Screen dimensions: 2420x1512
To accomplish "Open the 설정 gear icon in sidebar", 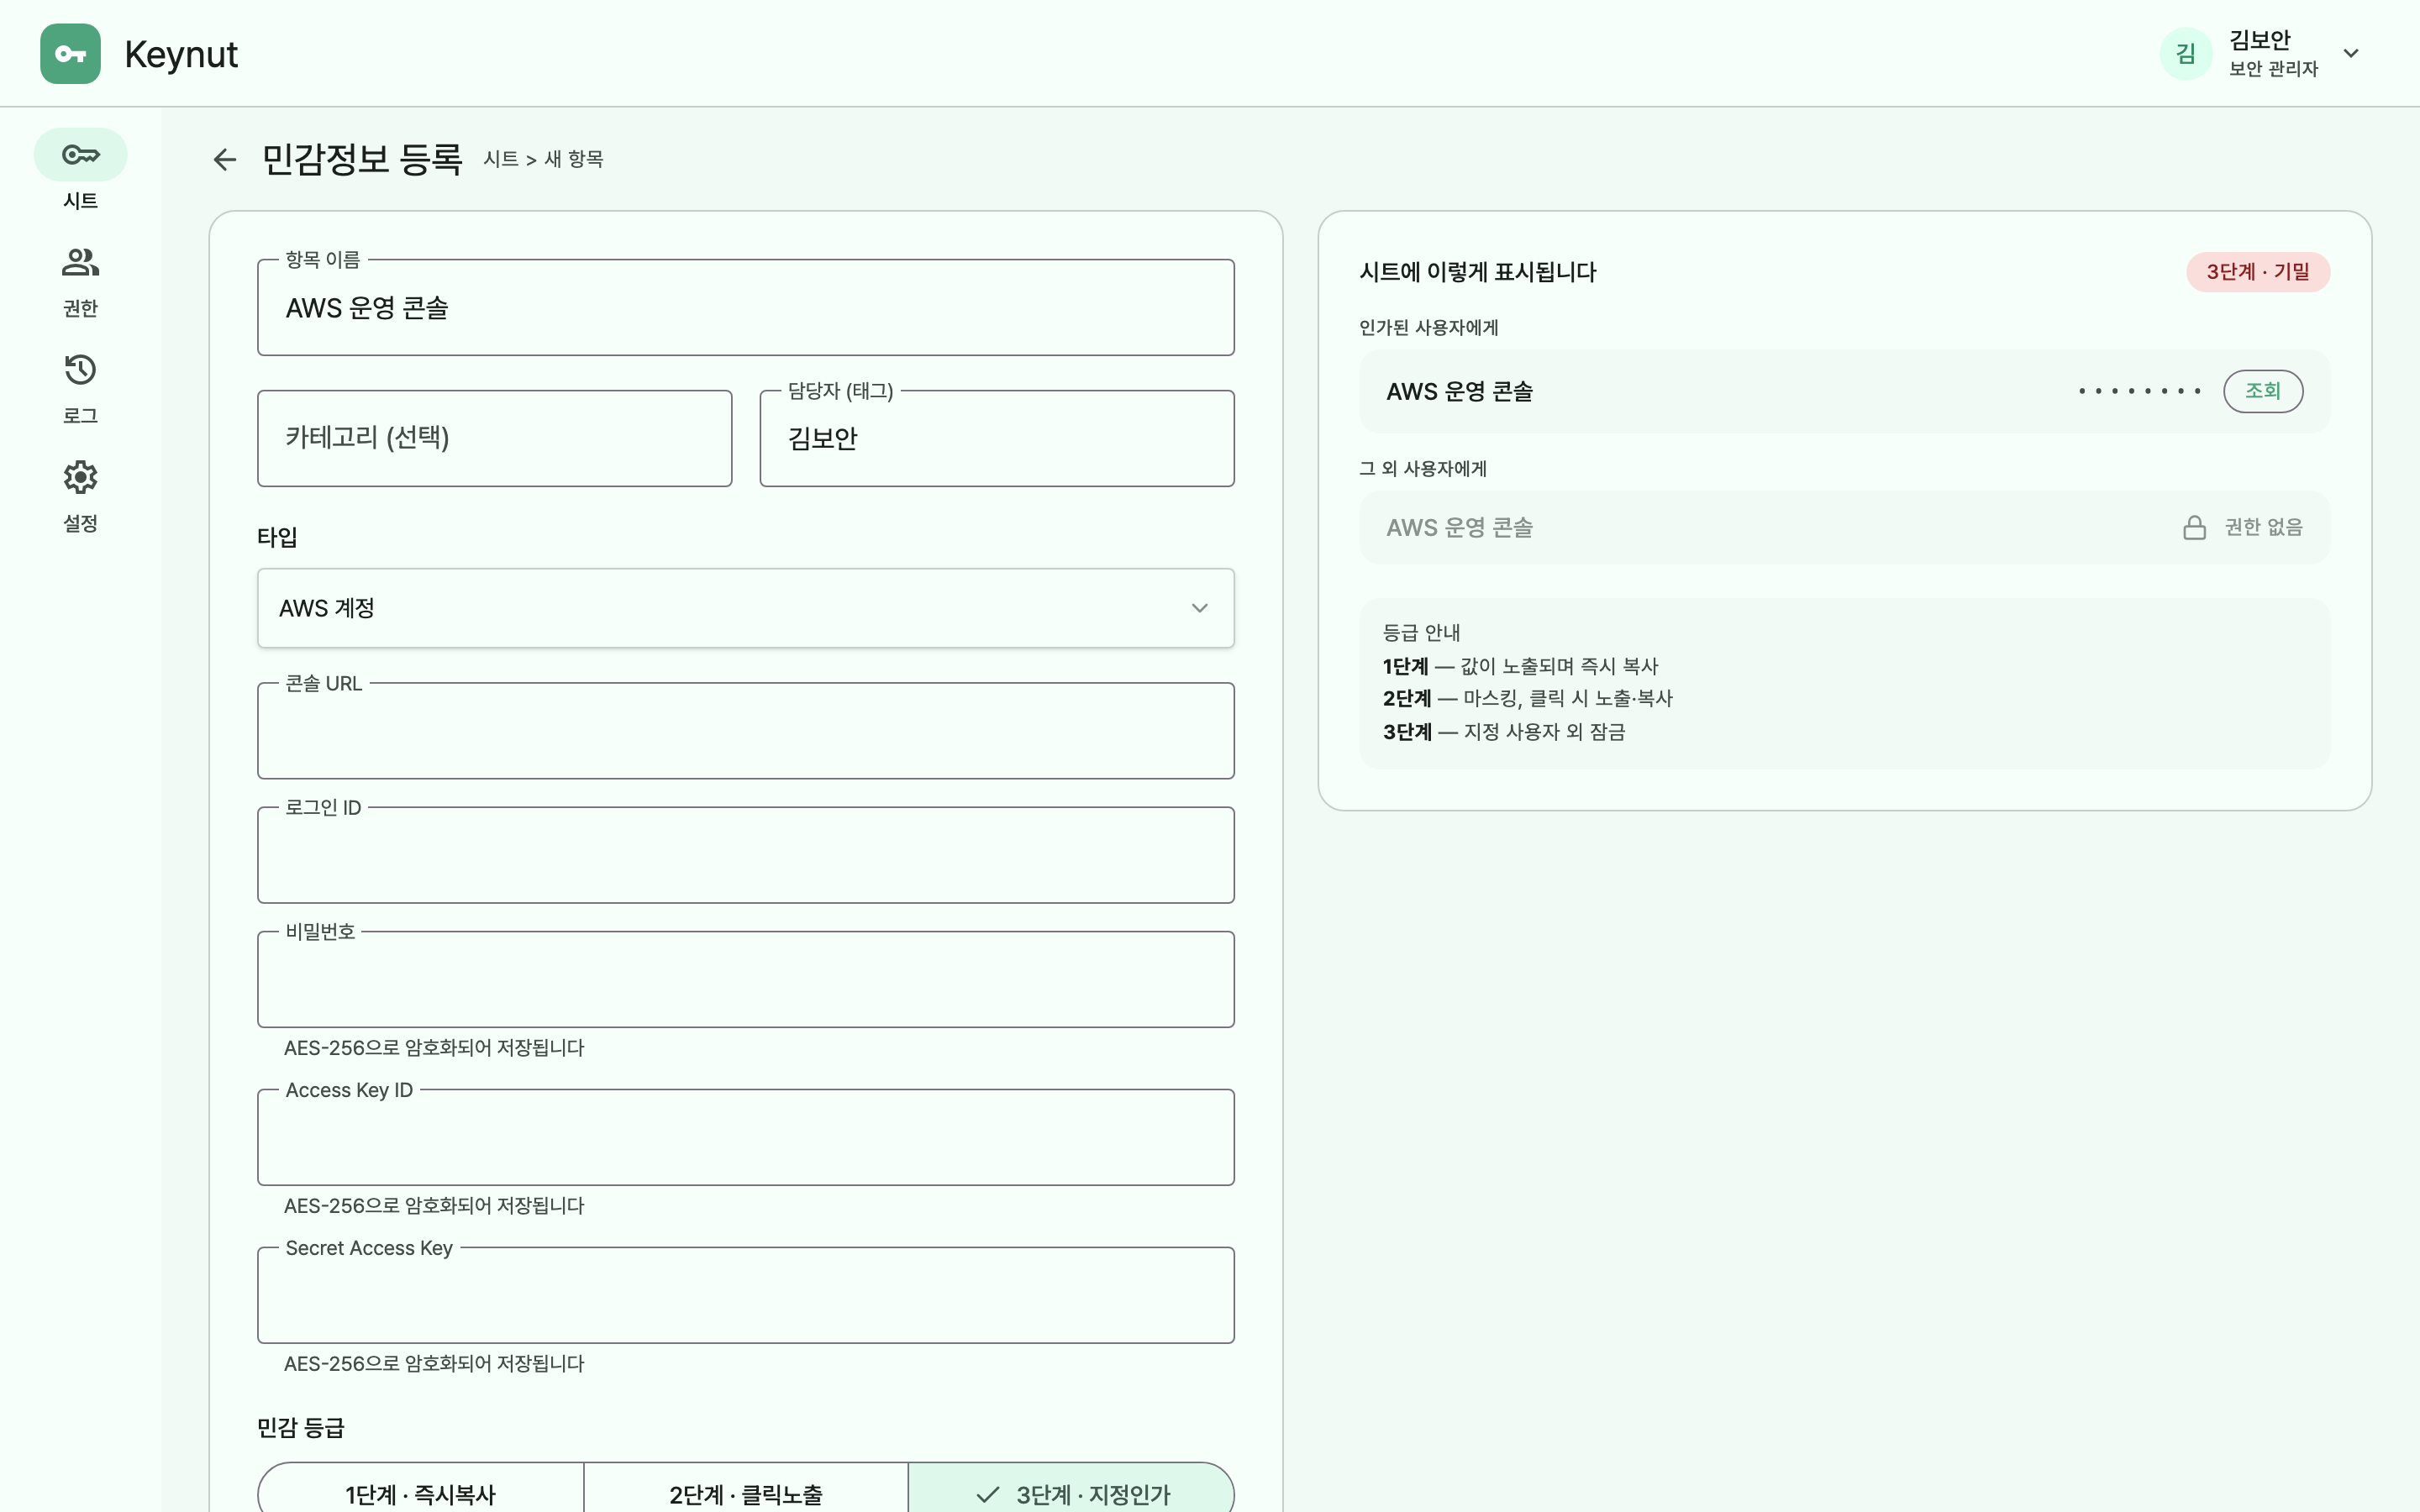I will coord(81,477).
